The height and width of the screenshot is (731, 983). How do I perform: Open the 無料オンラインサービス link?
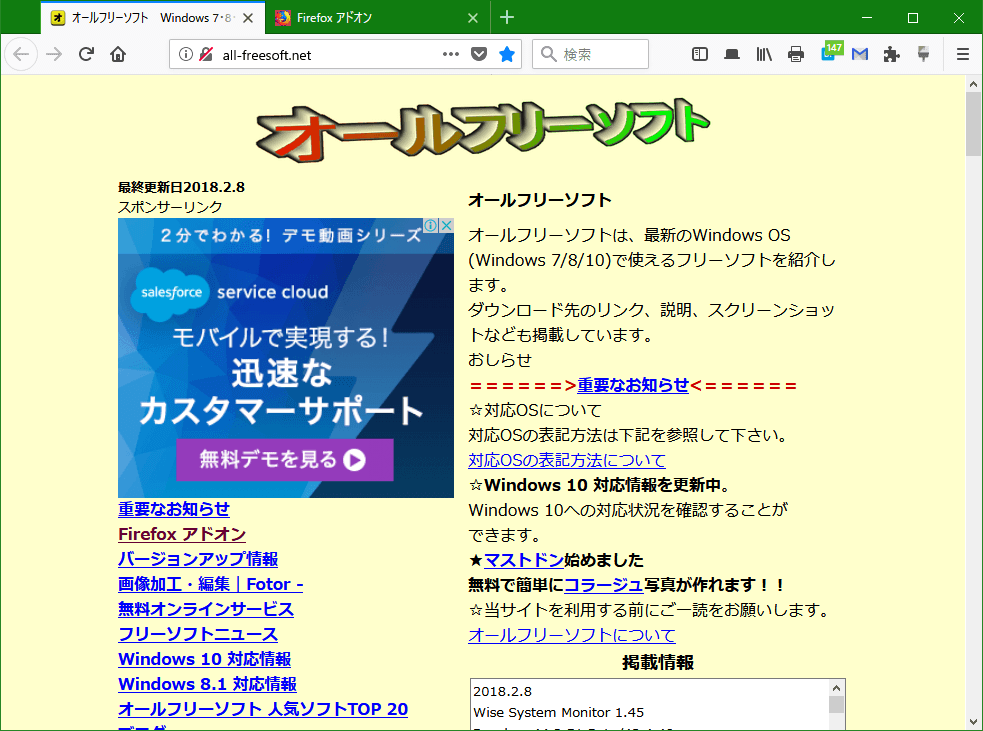[x=206, y=609]
